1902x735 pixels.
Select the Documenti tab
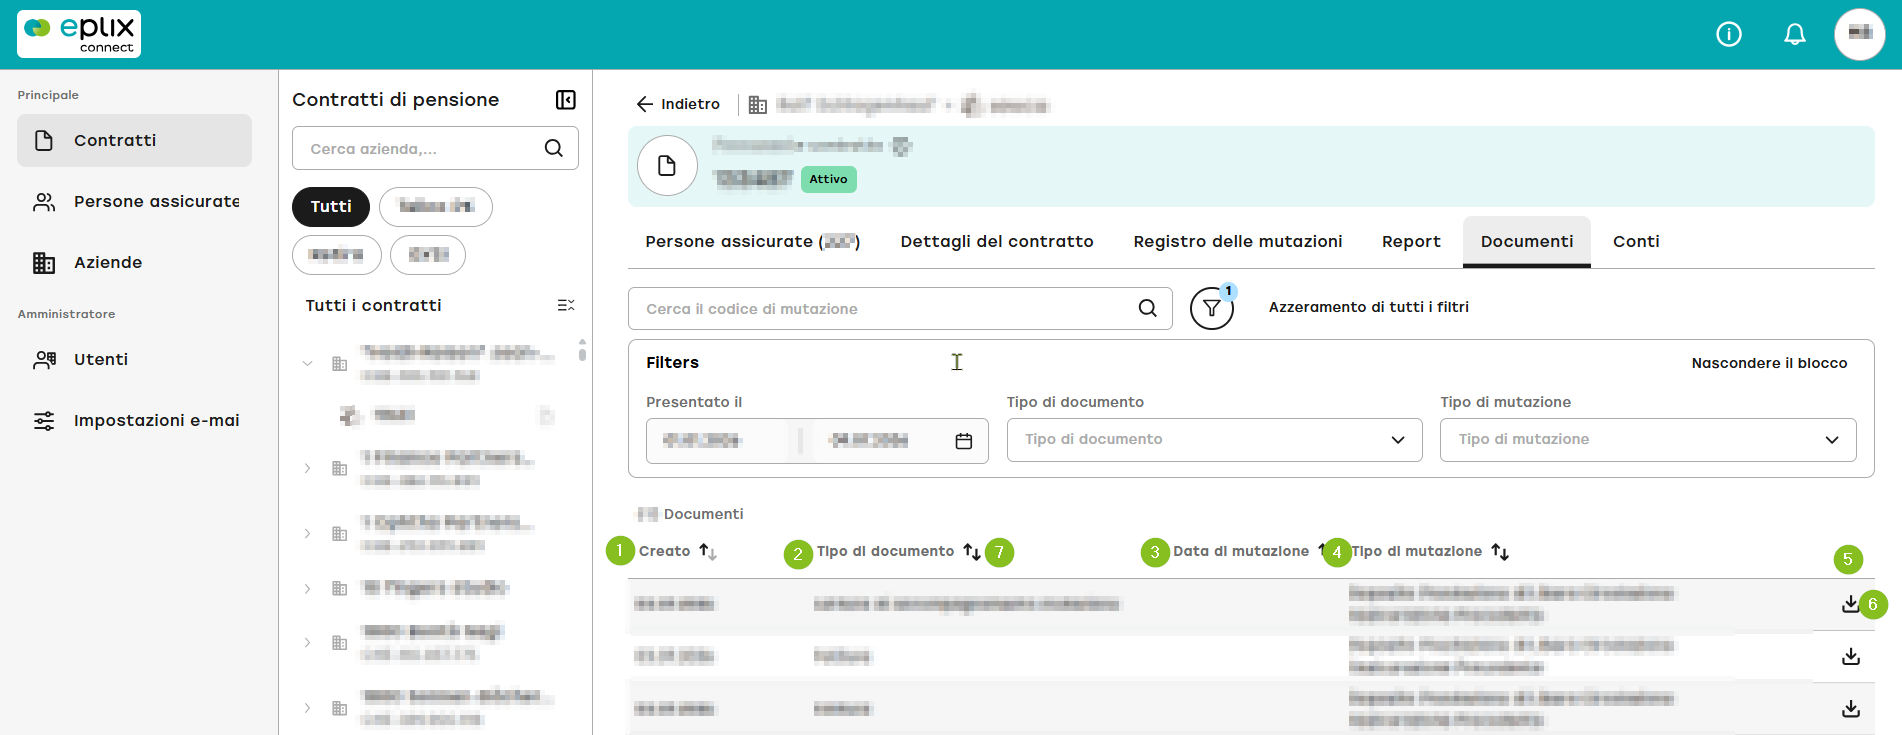(1527, 241)
